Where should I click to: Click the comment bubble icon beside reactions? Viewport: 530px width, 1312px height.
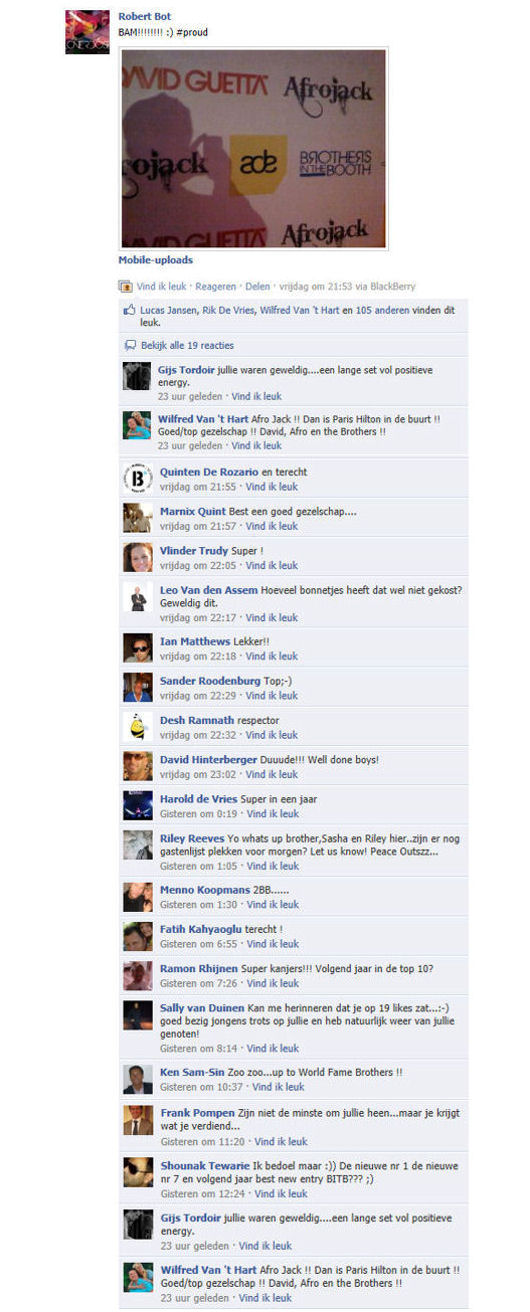pos(129,345)
